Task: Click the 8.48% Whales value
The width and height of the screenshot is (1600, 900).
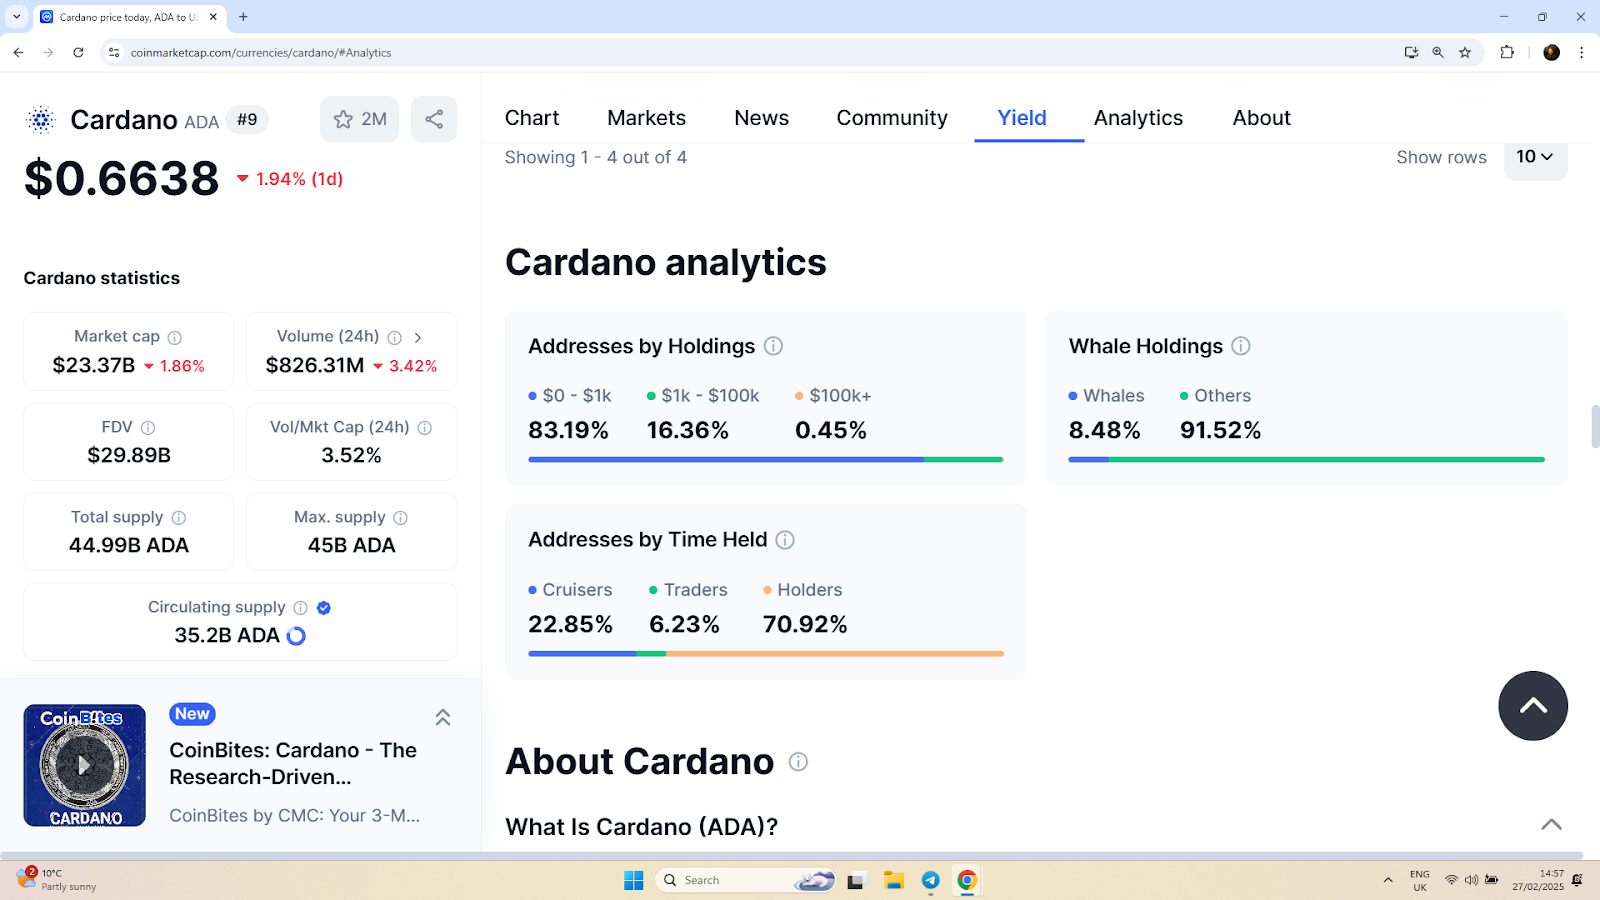Action: click(x=1104, y=431)
